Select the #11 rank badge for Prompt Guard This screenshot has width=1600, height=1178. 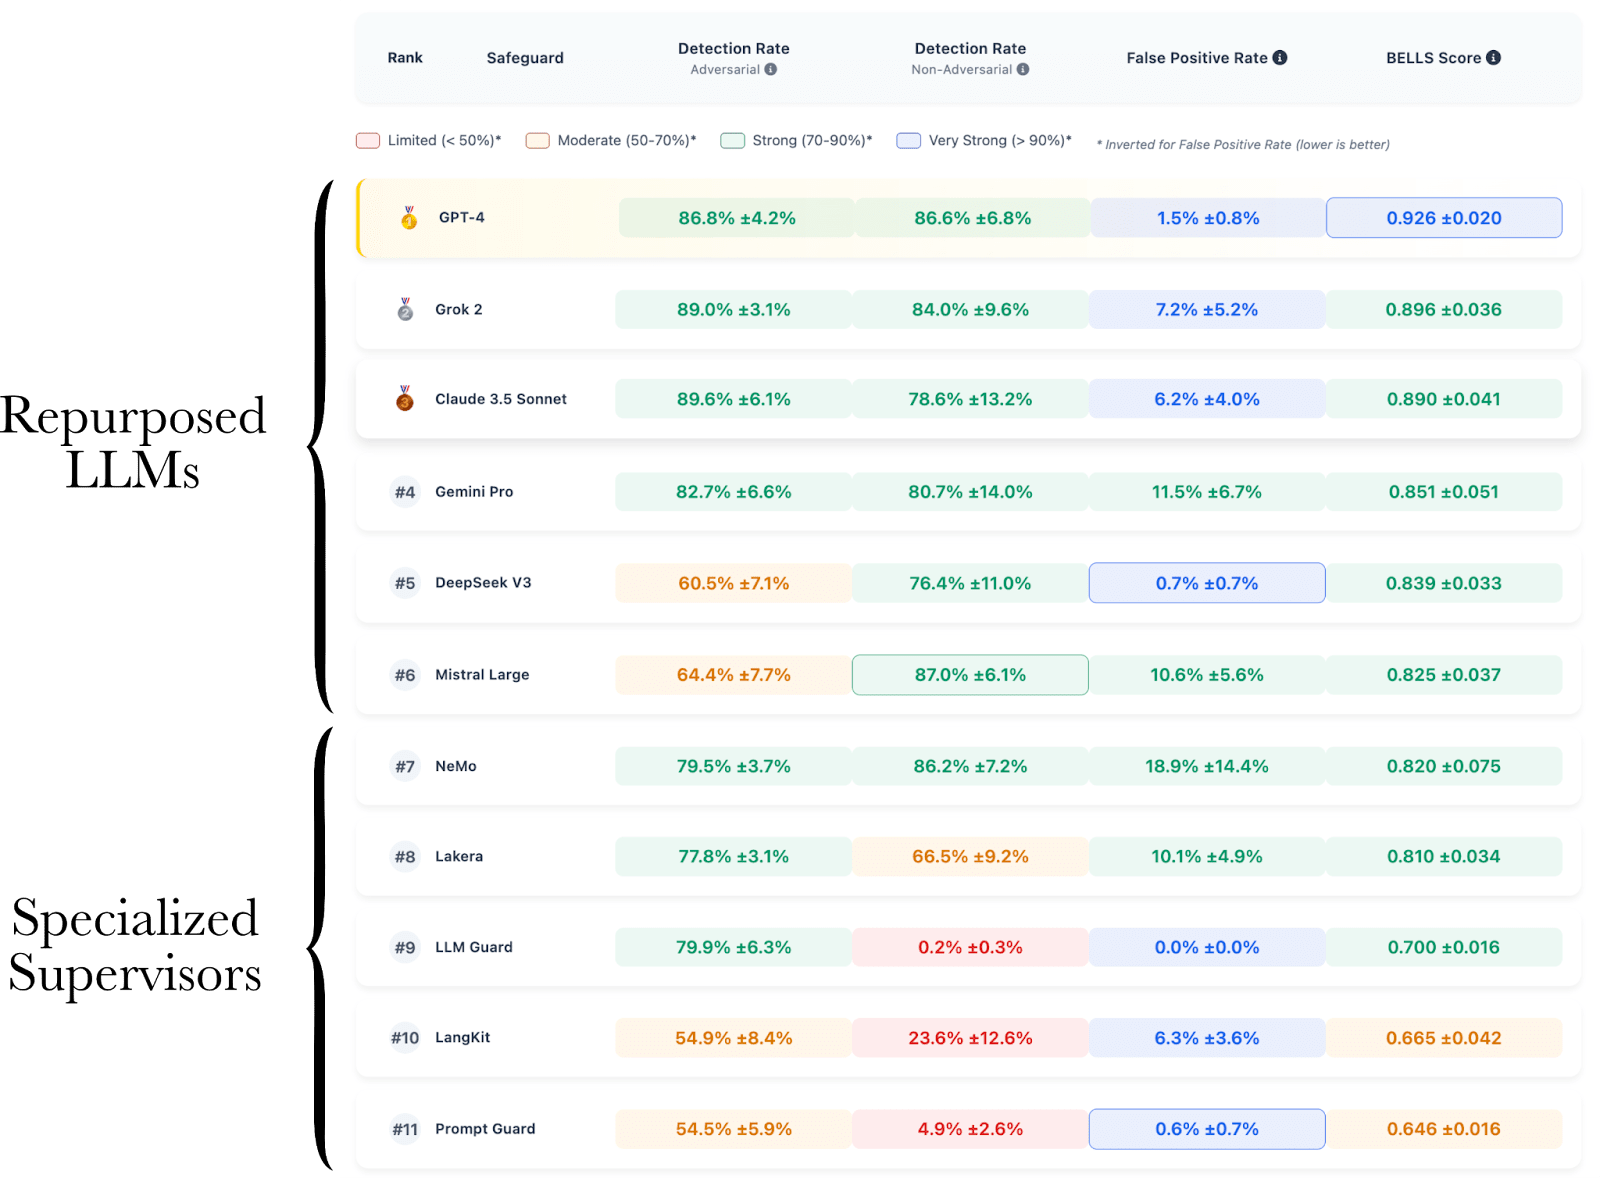405,1130
